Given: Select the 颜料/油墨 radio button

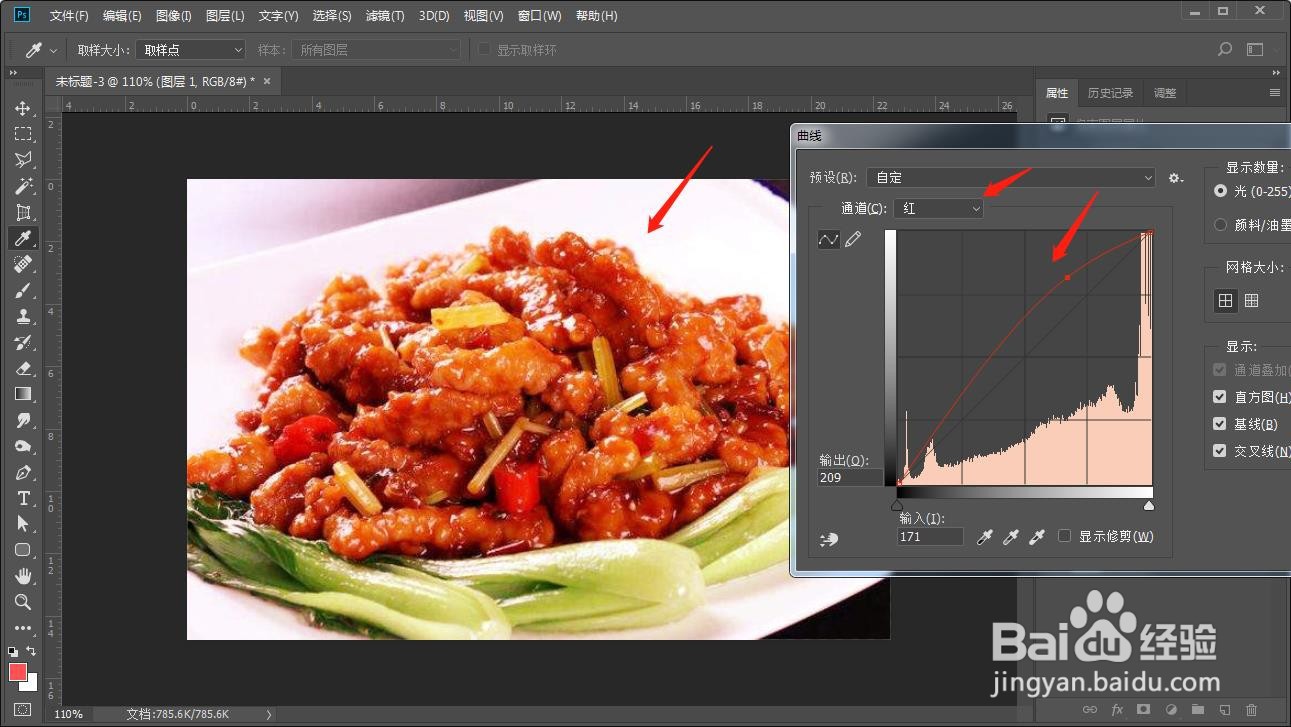Looking at the screenshot, I should click(1220, 224).
